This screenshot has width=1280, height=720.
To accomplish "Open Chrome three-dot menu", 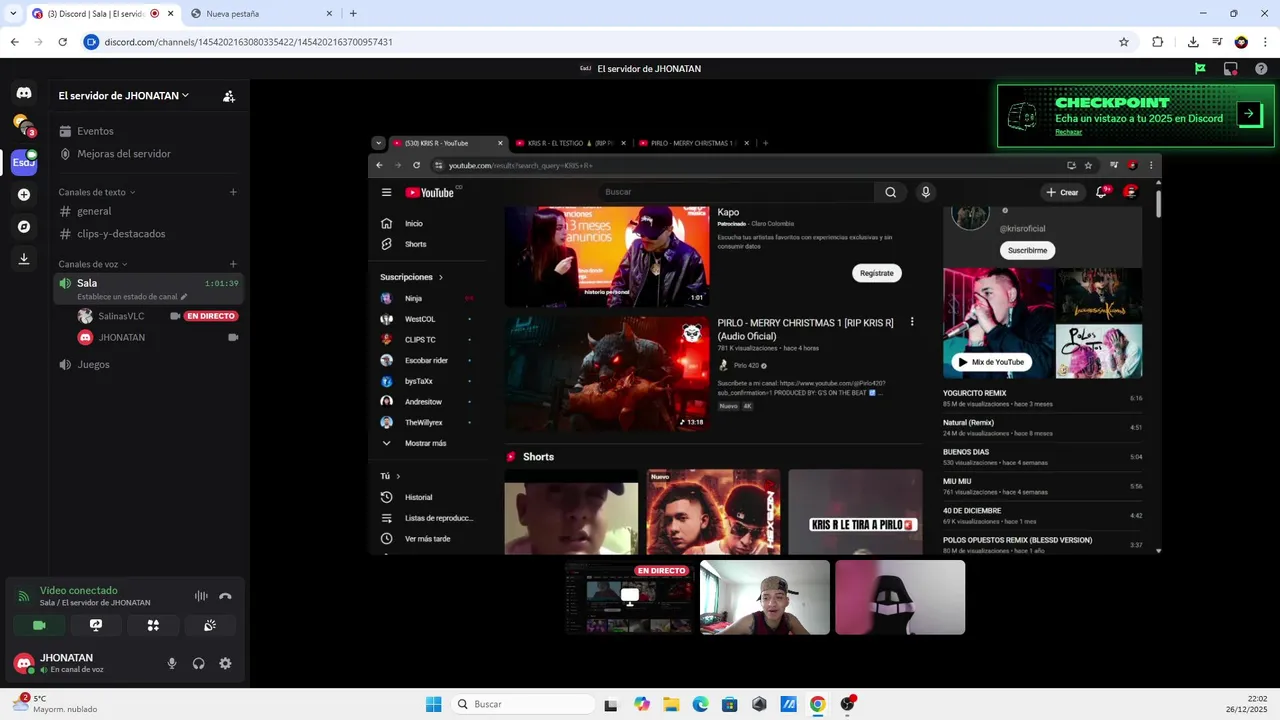I will pyautogui.click(x=1265, y=42).
